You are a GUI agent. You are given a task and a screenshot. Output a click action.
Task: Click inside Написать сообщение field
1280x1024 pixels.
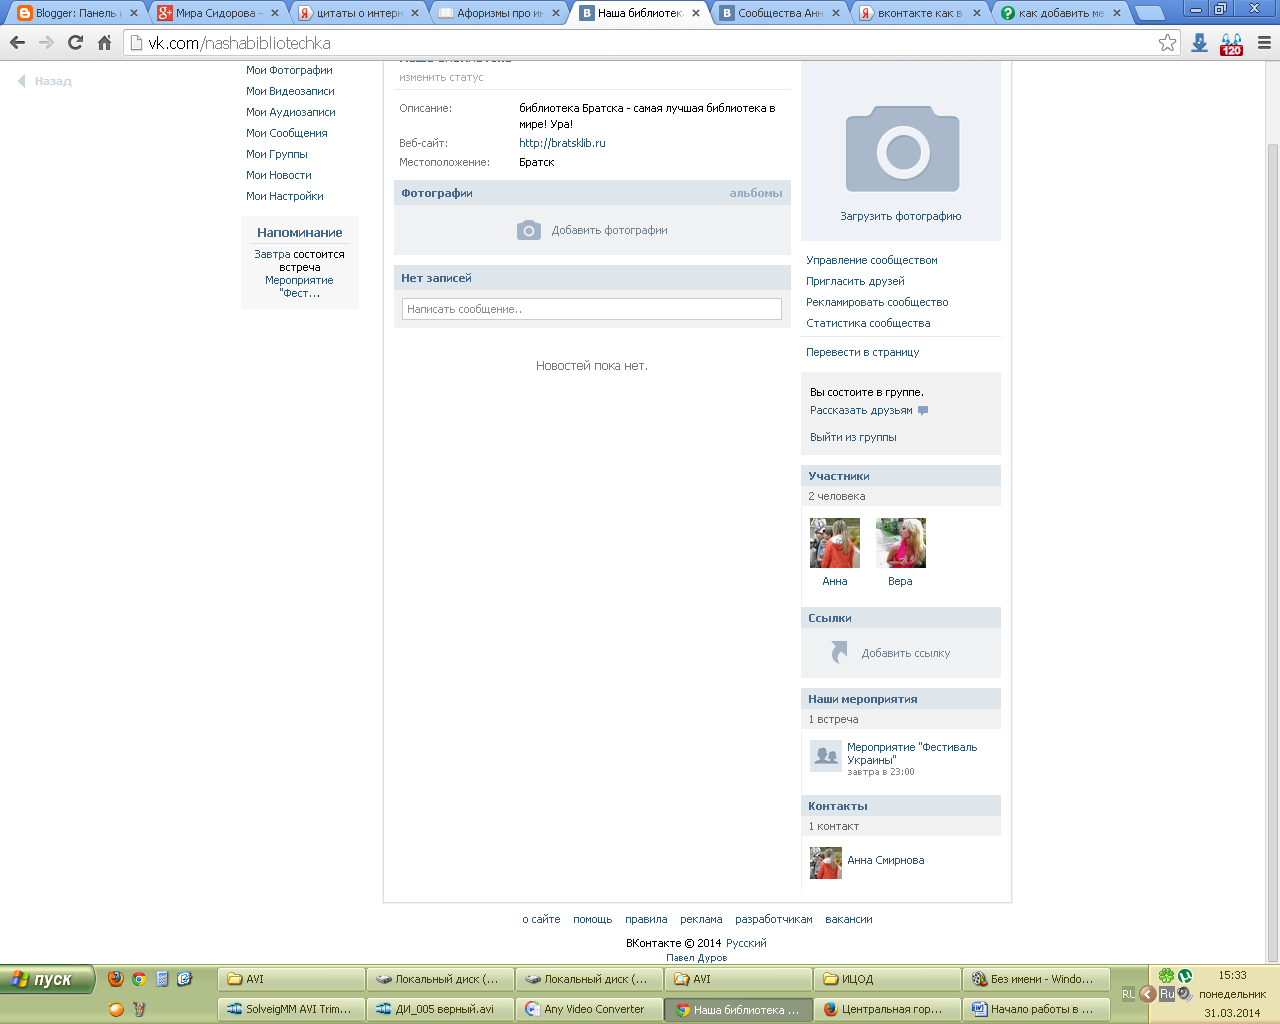592,309
